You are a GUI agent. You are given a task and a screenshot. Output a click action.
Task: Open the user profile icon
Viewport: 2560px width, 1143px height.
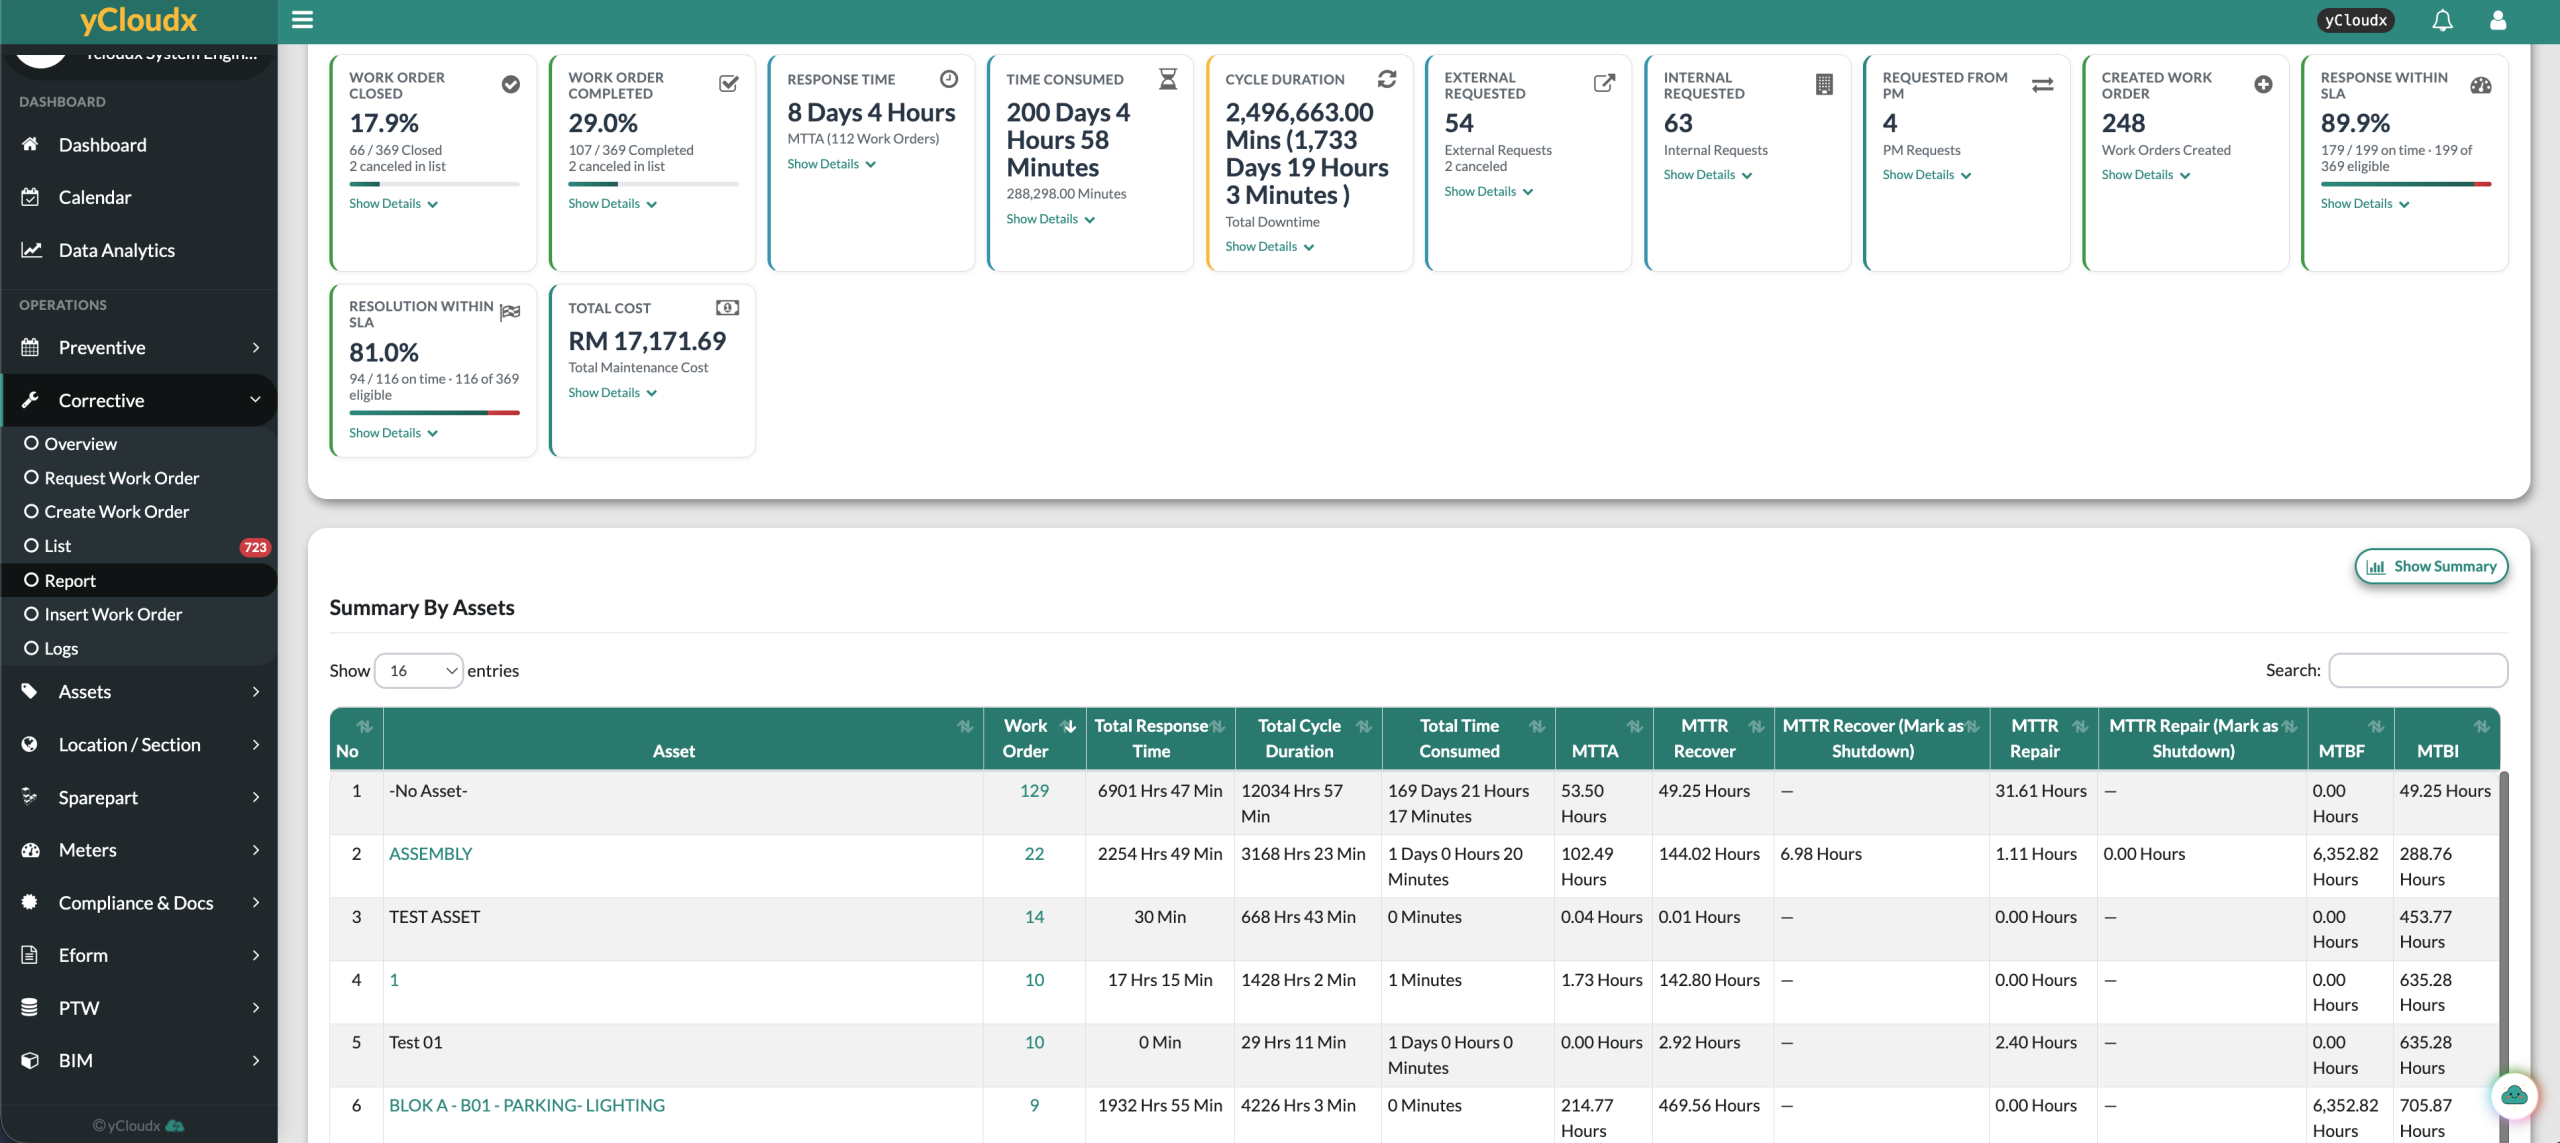coord(2498,20)
